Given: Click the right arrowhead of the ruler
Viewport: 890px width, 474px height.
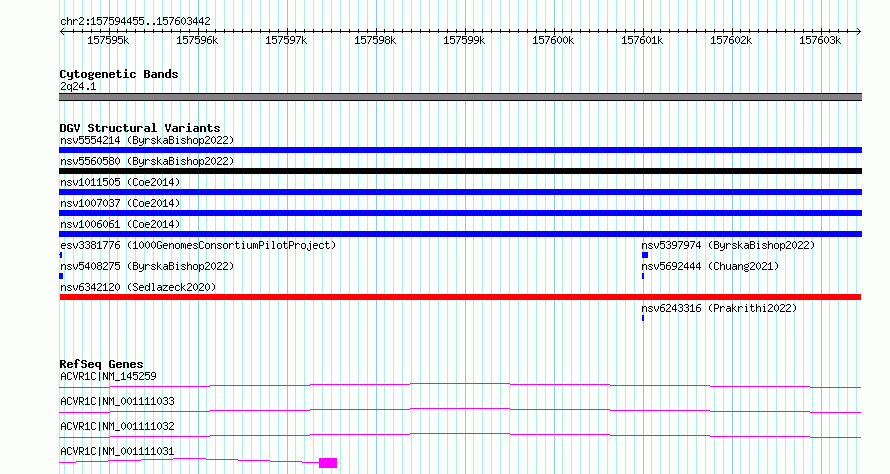Looking at the screenshot, I should [x=859, y=31].
